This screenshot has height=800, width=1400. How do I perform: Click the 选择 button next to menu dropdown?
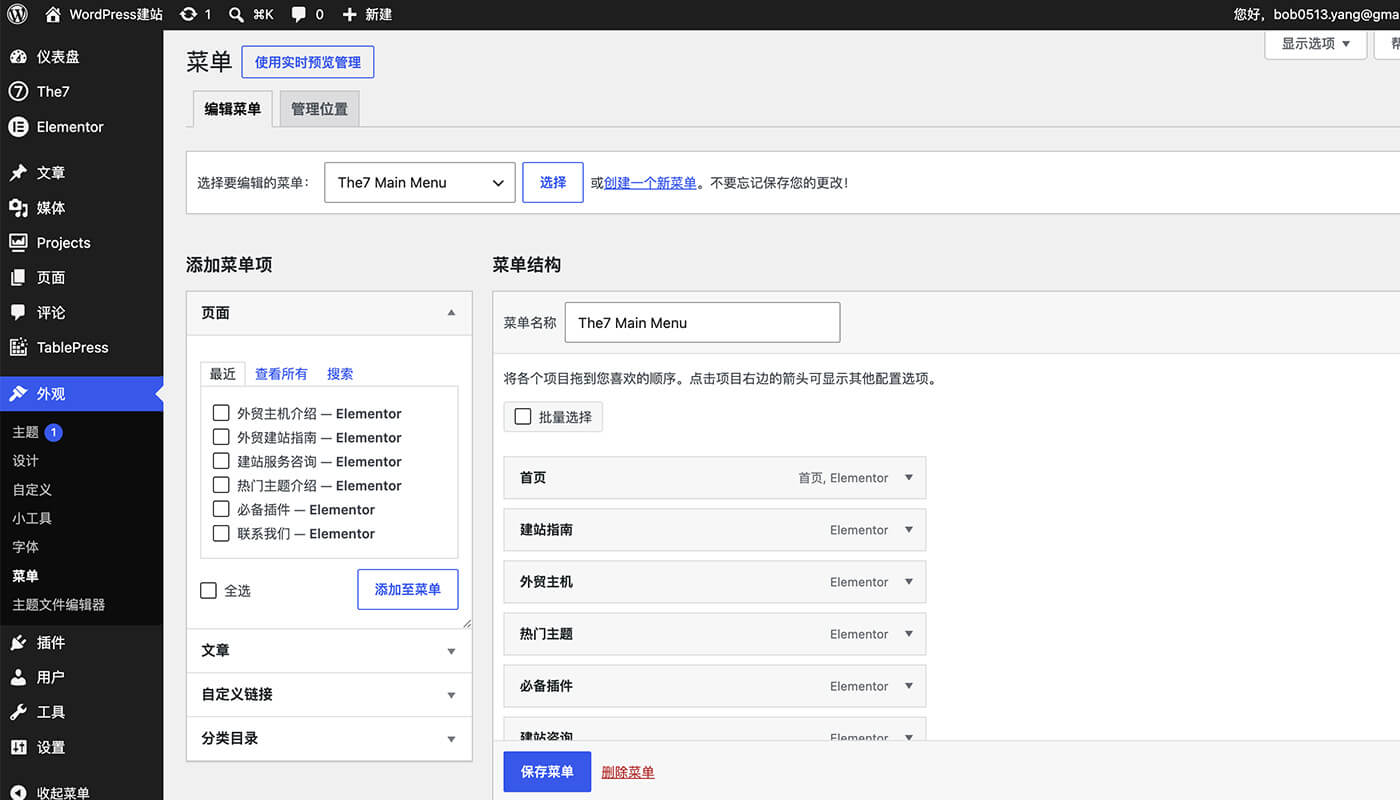pos(553,182)
